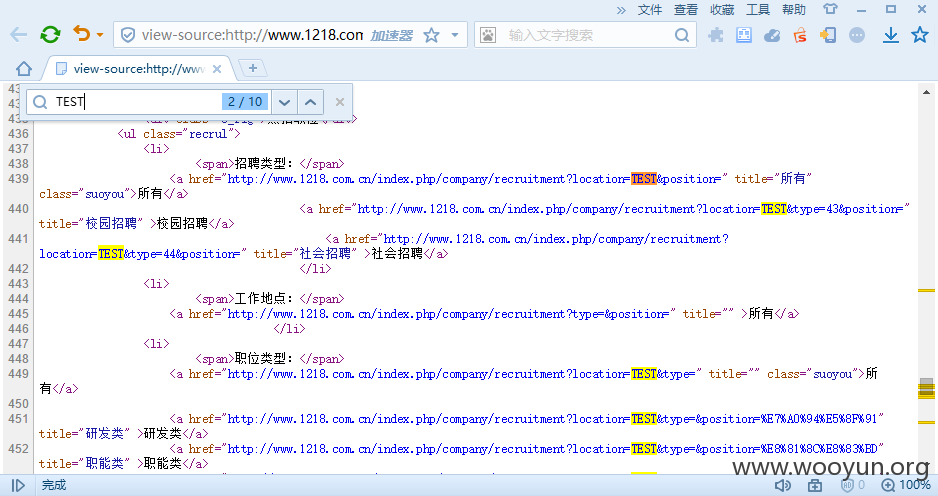Open ad-block shield icon in status bar
This screenshot has height=496, width=938.
coord(847,485)
